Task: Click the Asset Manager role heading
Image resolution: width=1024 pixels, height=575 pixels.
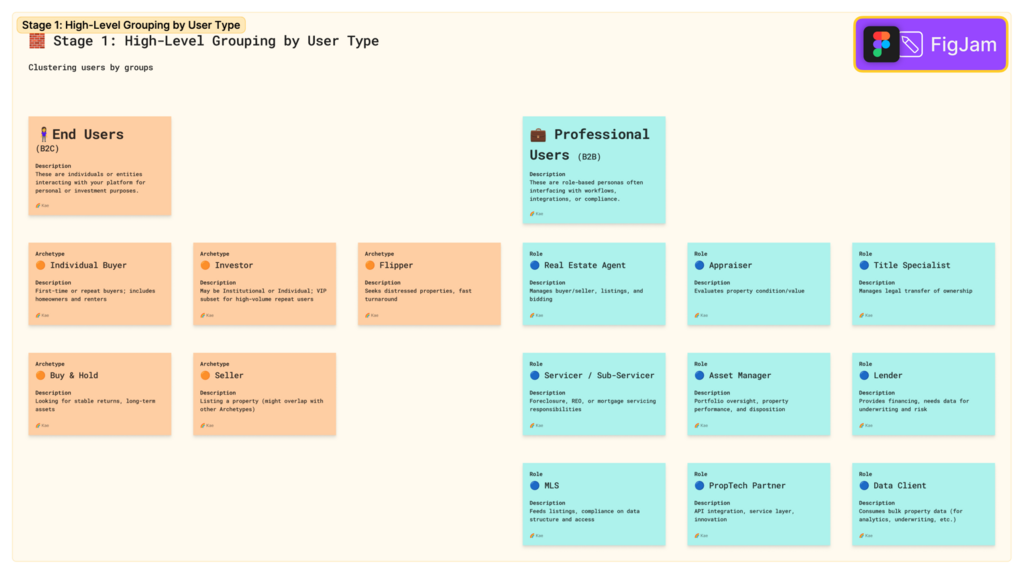Action: pyautogui.click(x=740, y=376)
